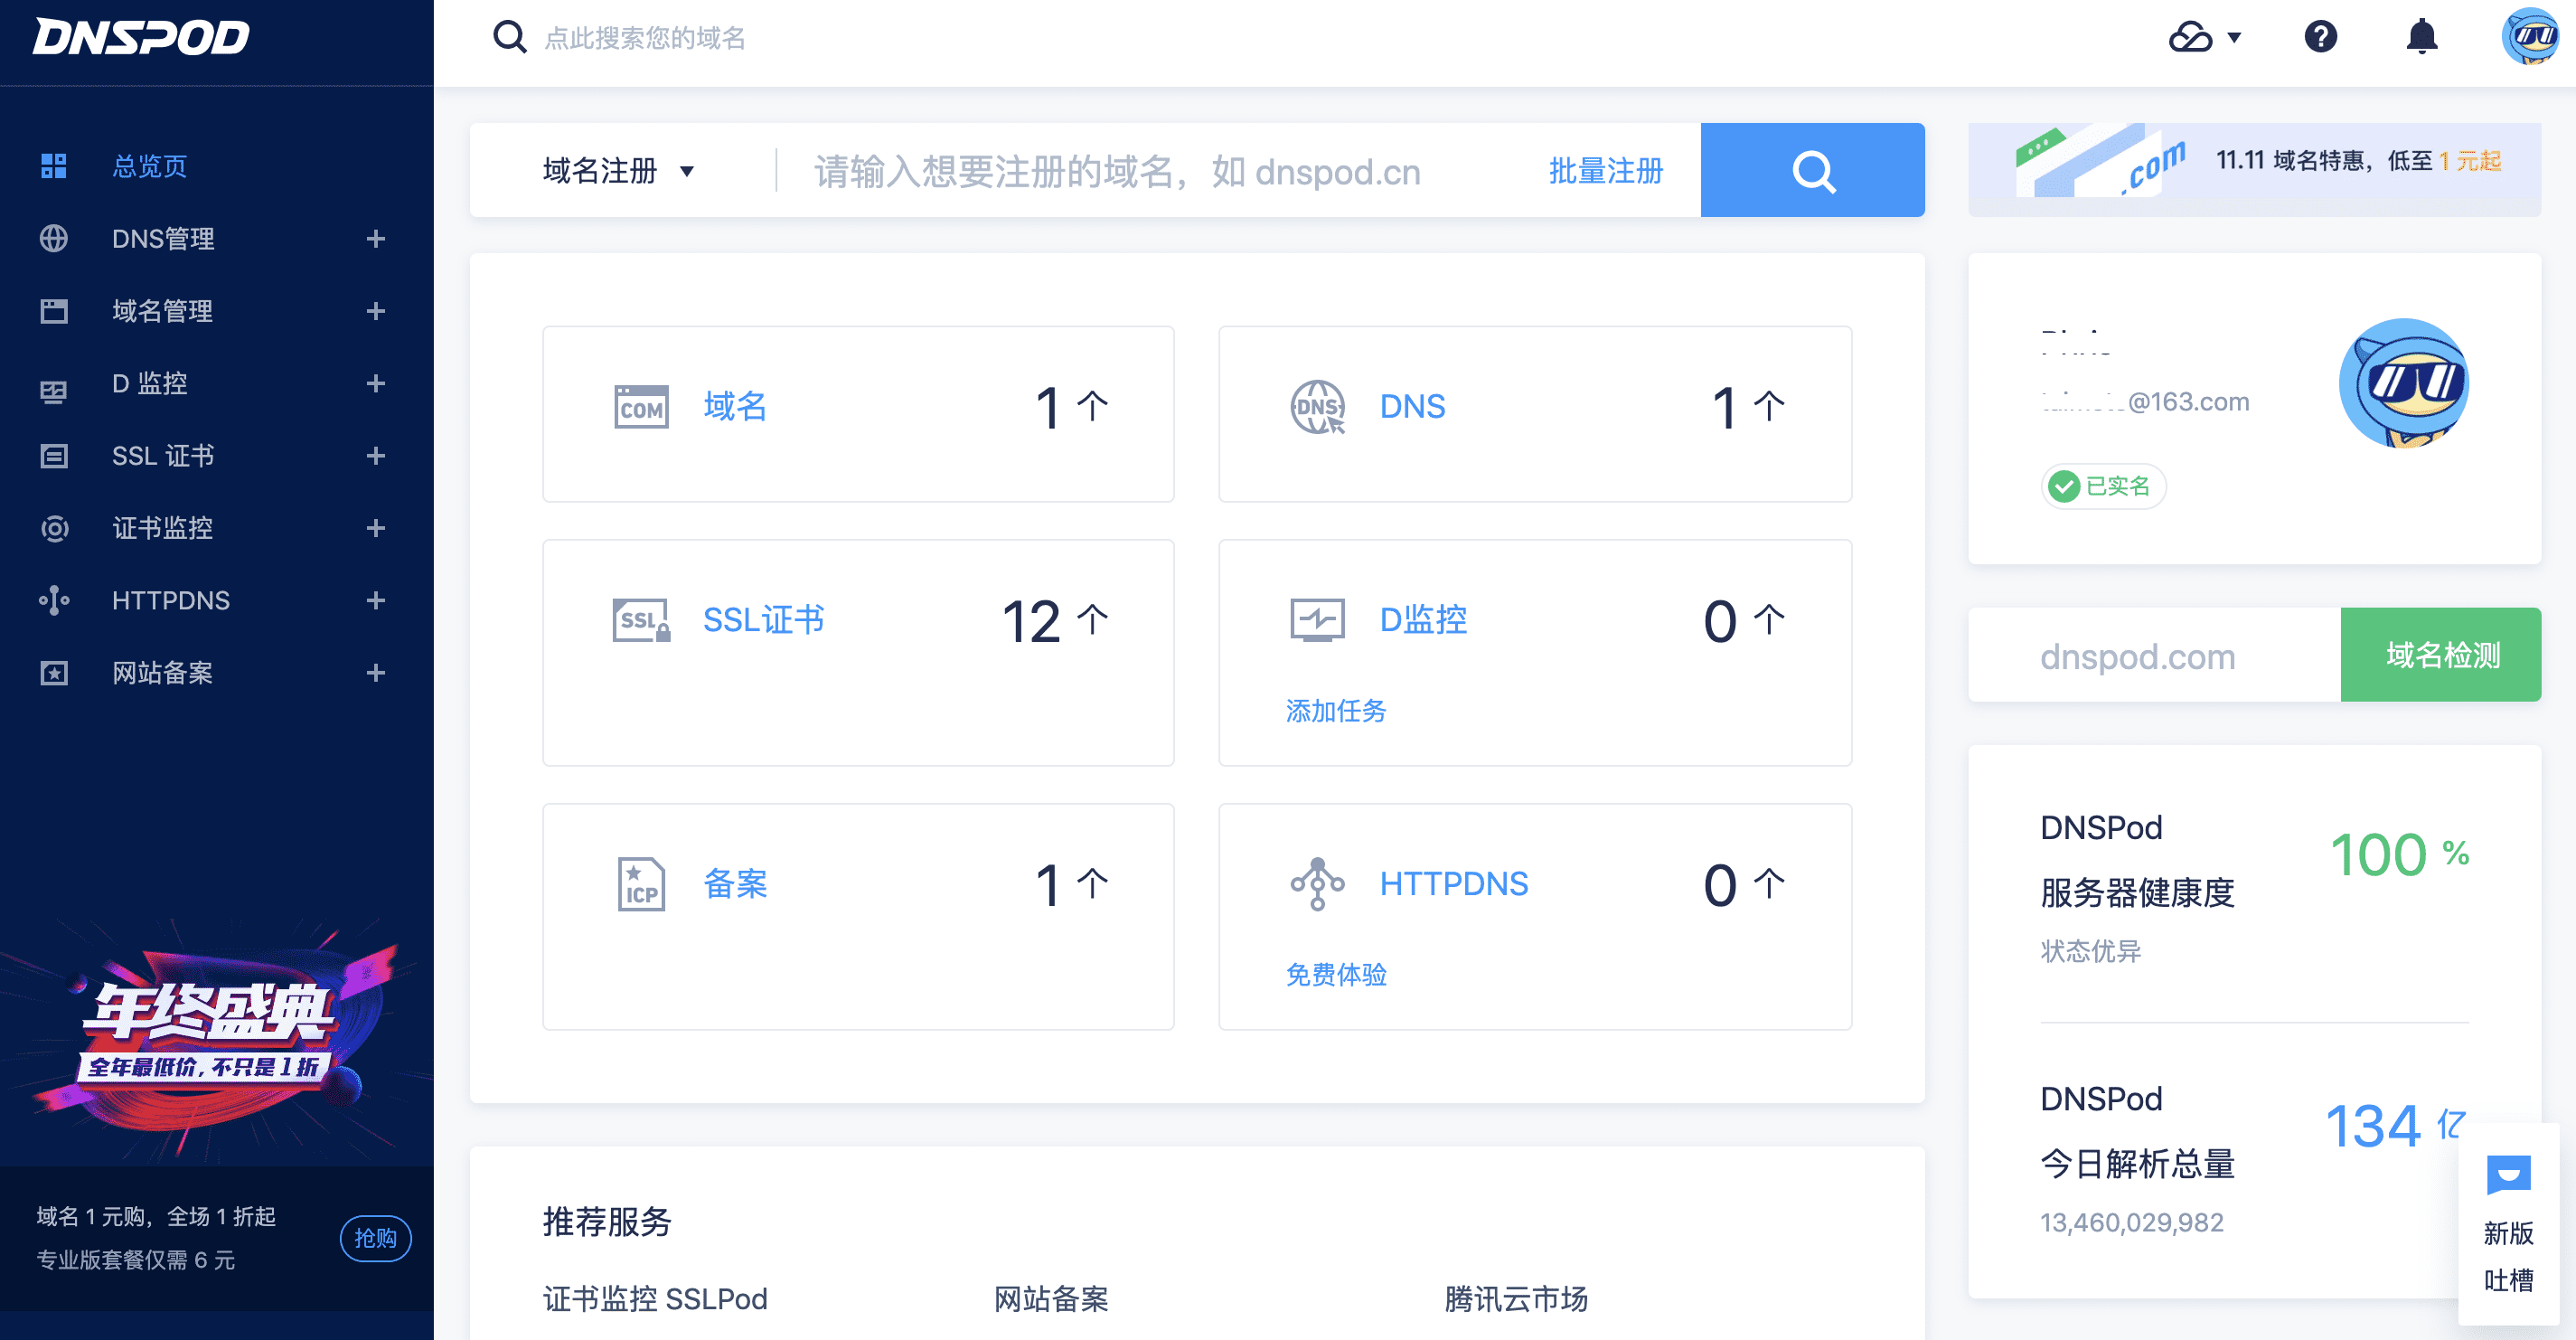Open the cloud account dropdown icon
This screenshot has width=2576, height=1340.
[x=2204, y=37]
